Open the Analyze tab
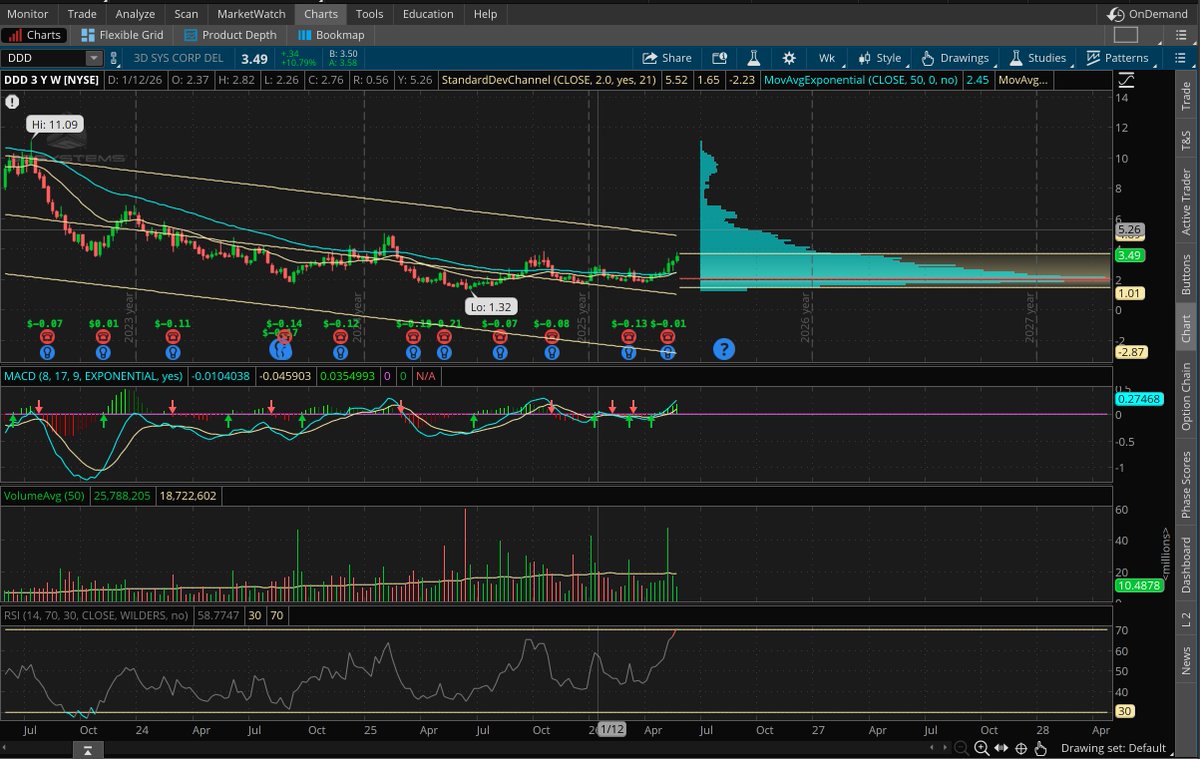The height and width of the screenshot is (759, 1200). point(135,14)
